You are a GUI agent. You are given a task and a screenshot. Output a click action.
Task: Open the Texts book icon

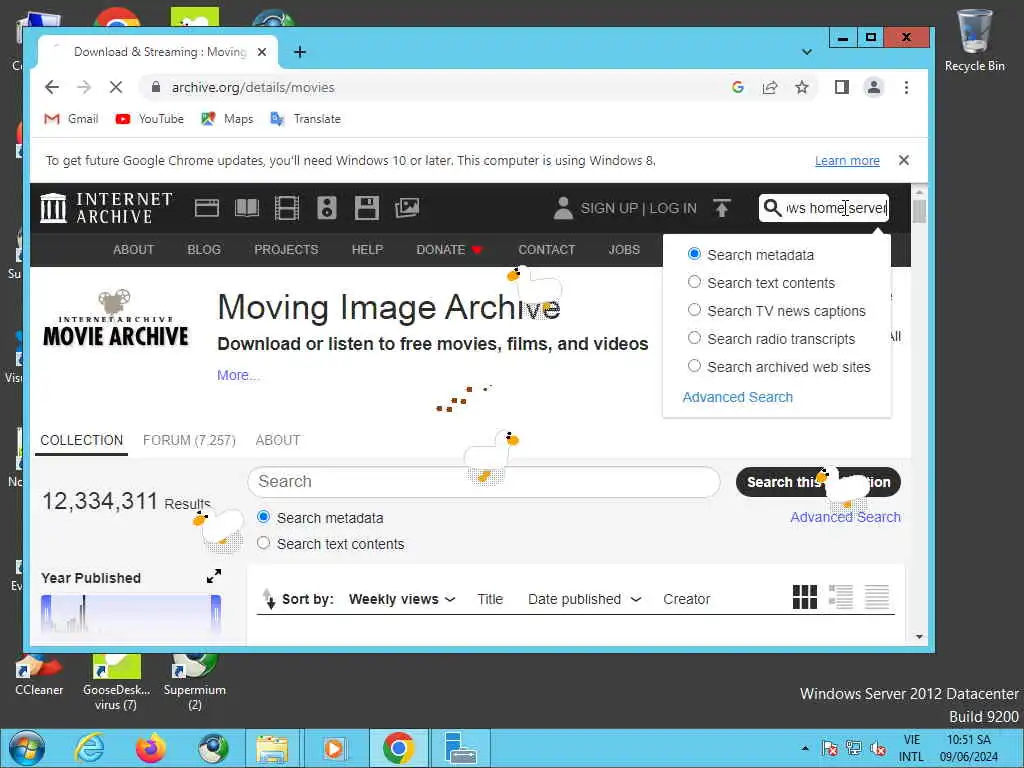pos(247,208)
